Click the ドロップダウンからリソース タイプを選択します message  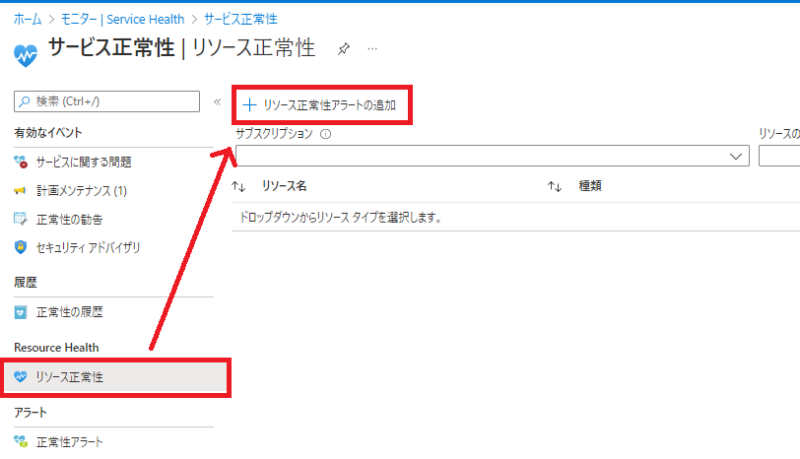click(340, 218)
